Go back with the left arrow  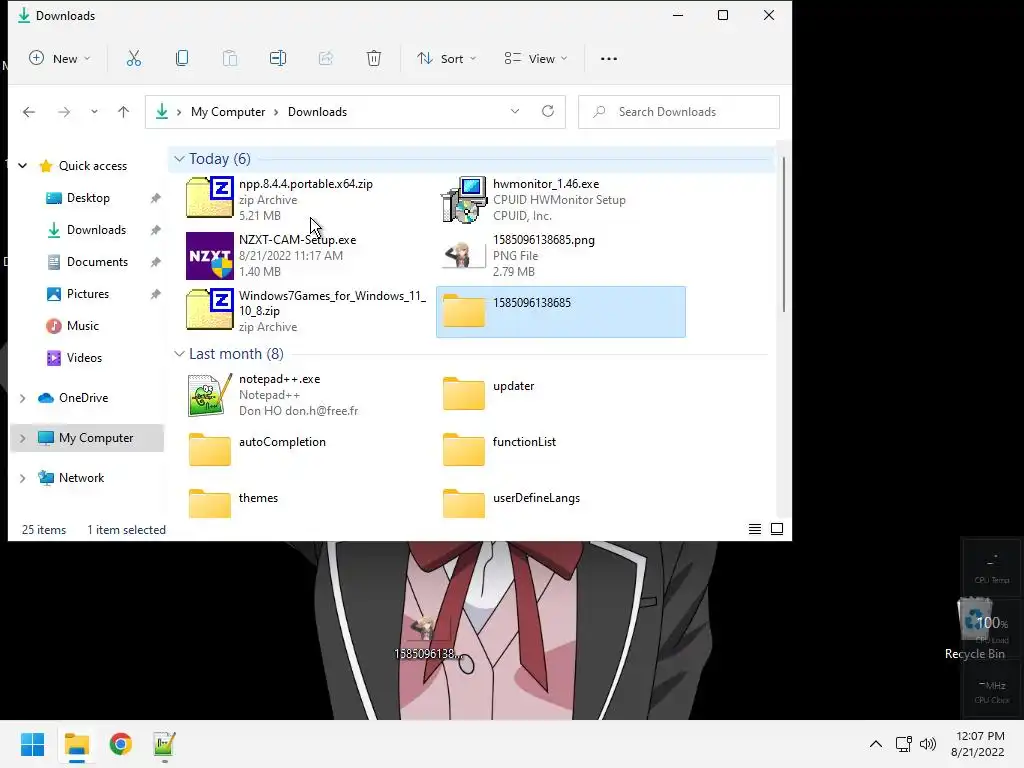29,112
